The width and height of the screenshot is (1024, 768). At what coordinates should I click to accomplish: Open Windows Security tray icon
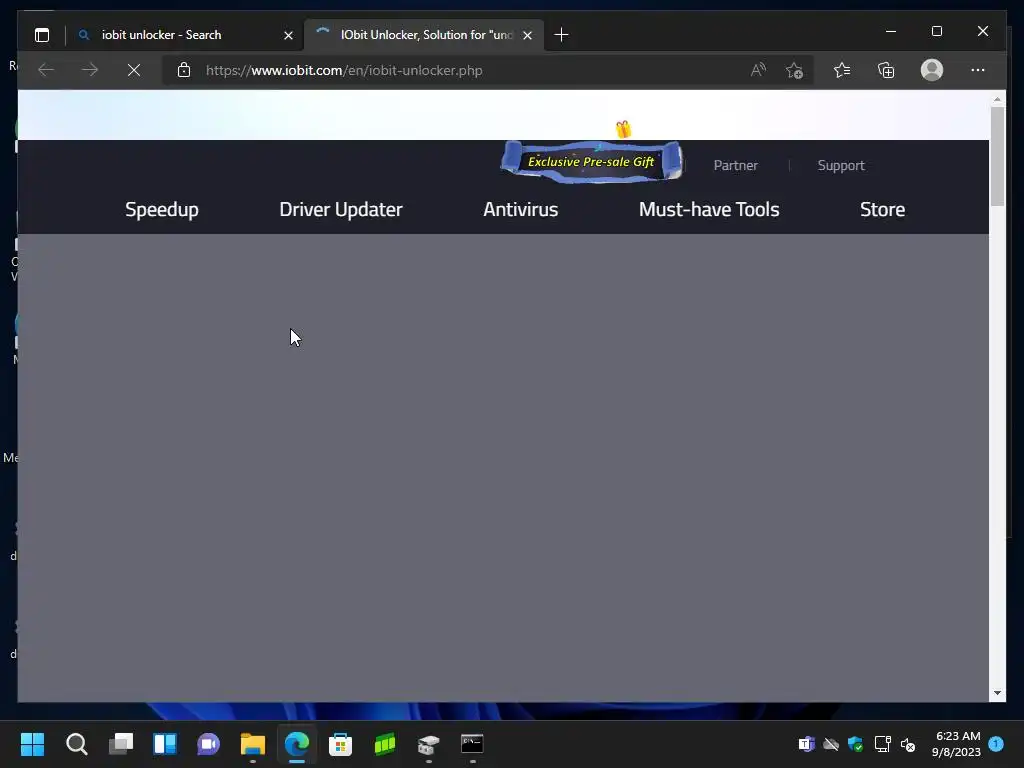(856, 744)
